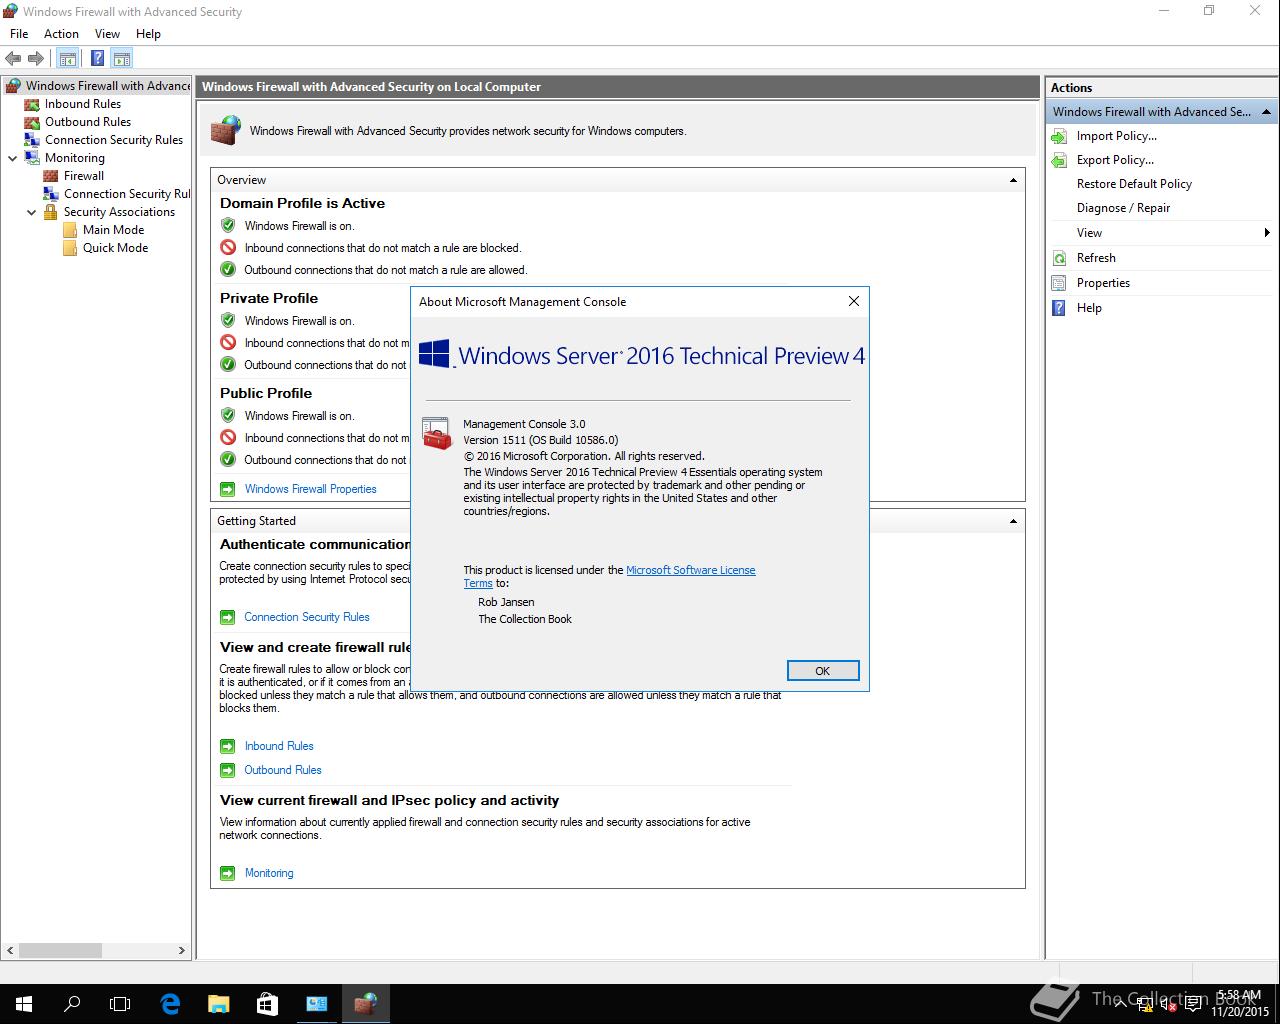Image resolution: width=1280 pixels, height=1024 pixels.
Task: Click the Properties icon in Actions
Action: [x=1059, y=283]
